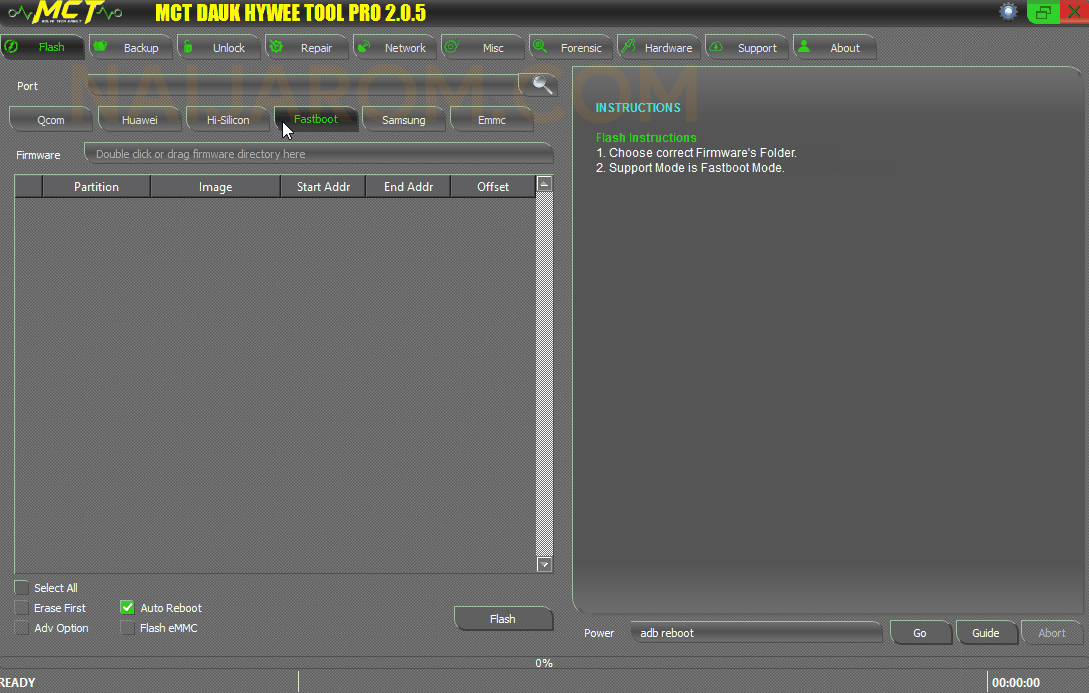Click the Go button
1089x693 pixels.
pos(920,633)
